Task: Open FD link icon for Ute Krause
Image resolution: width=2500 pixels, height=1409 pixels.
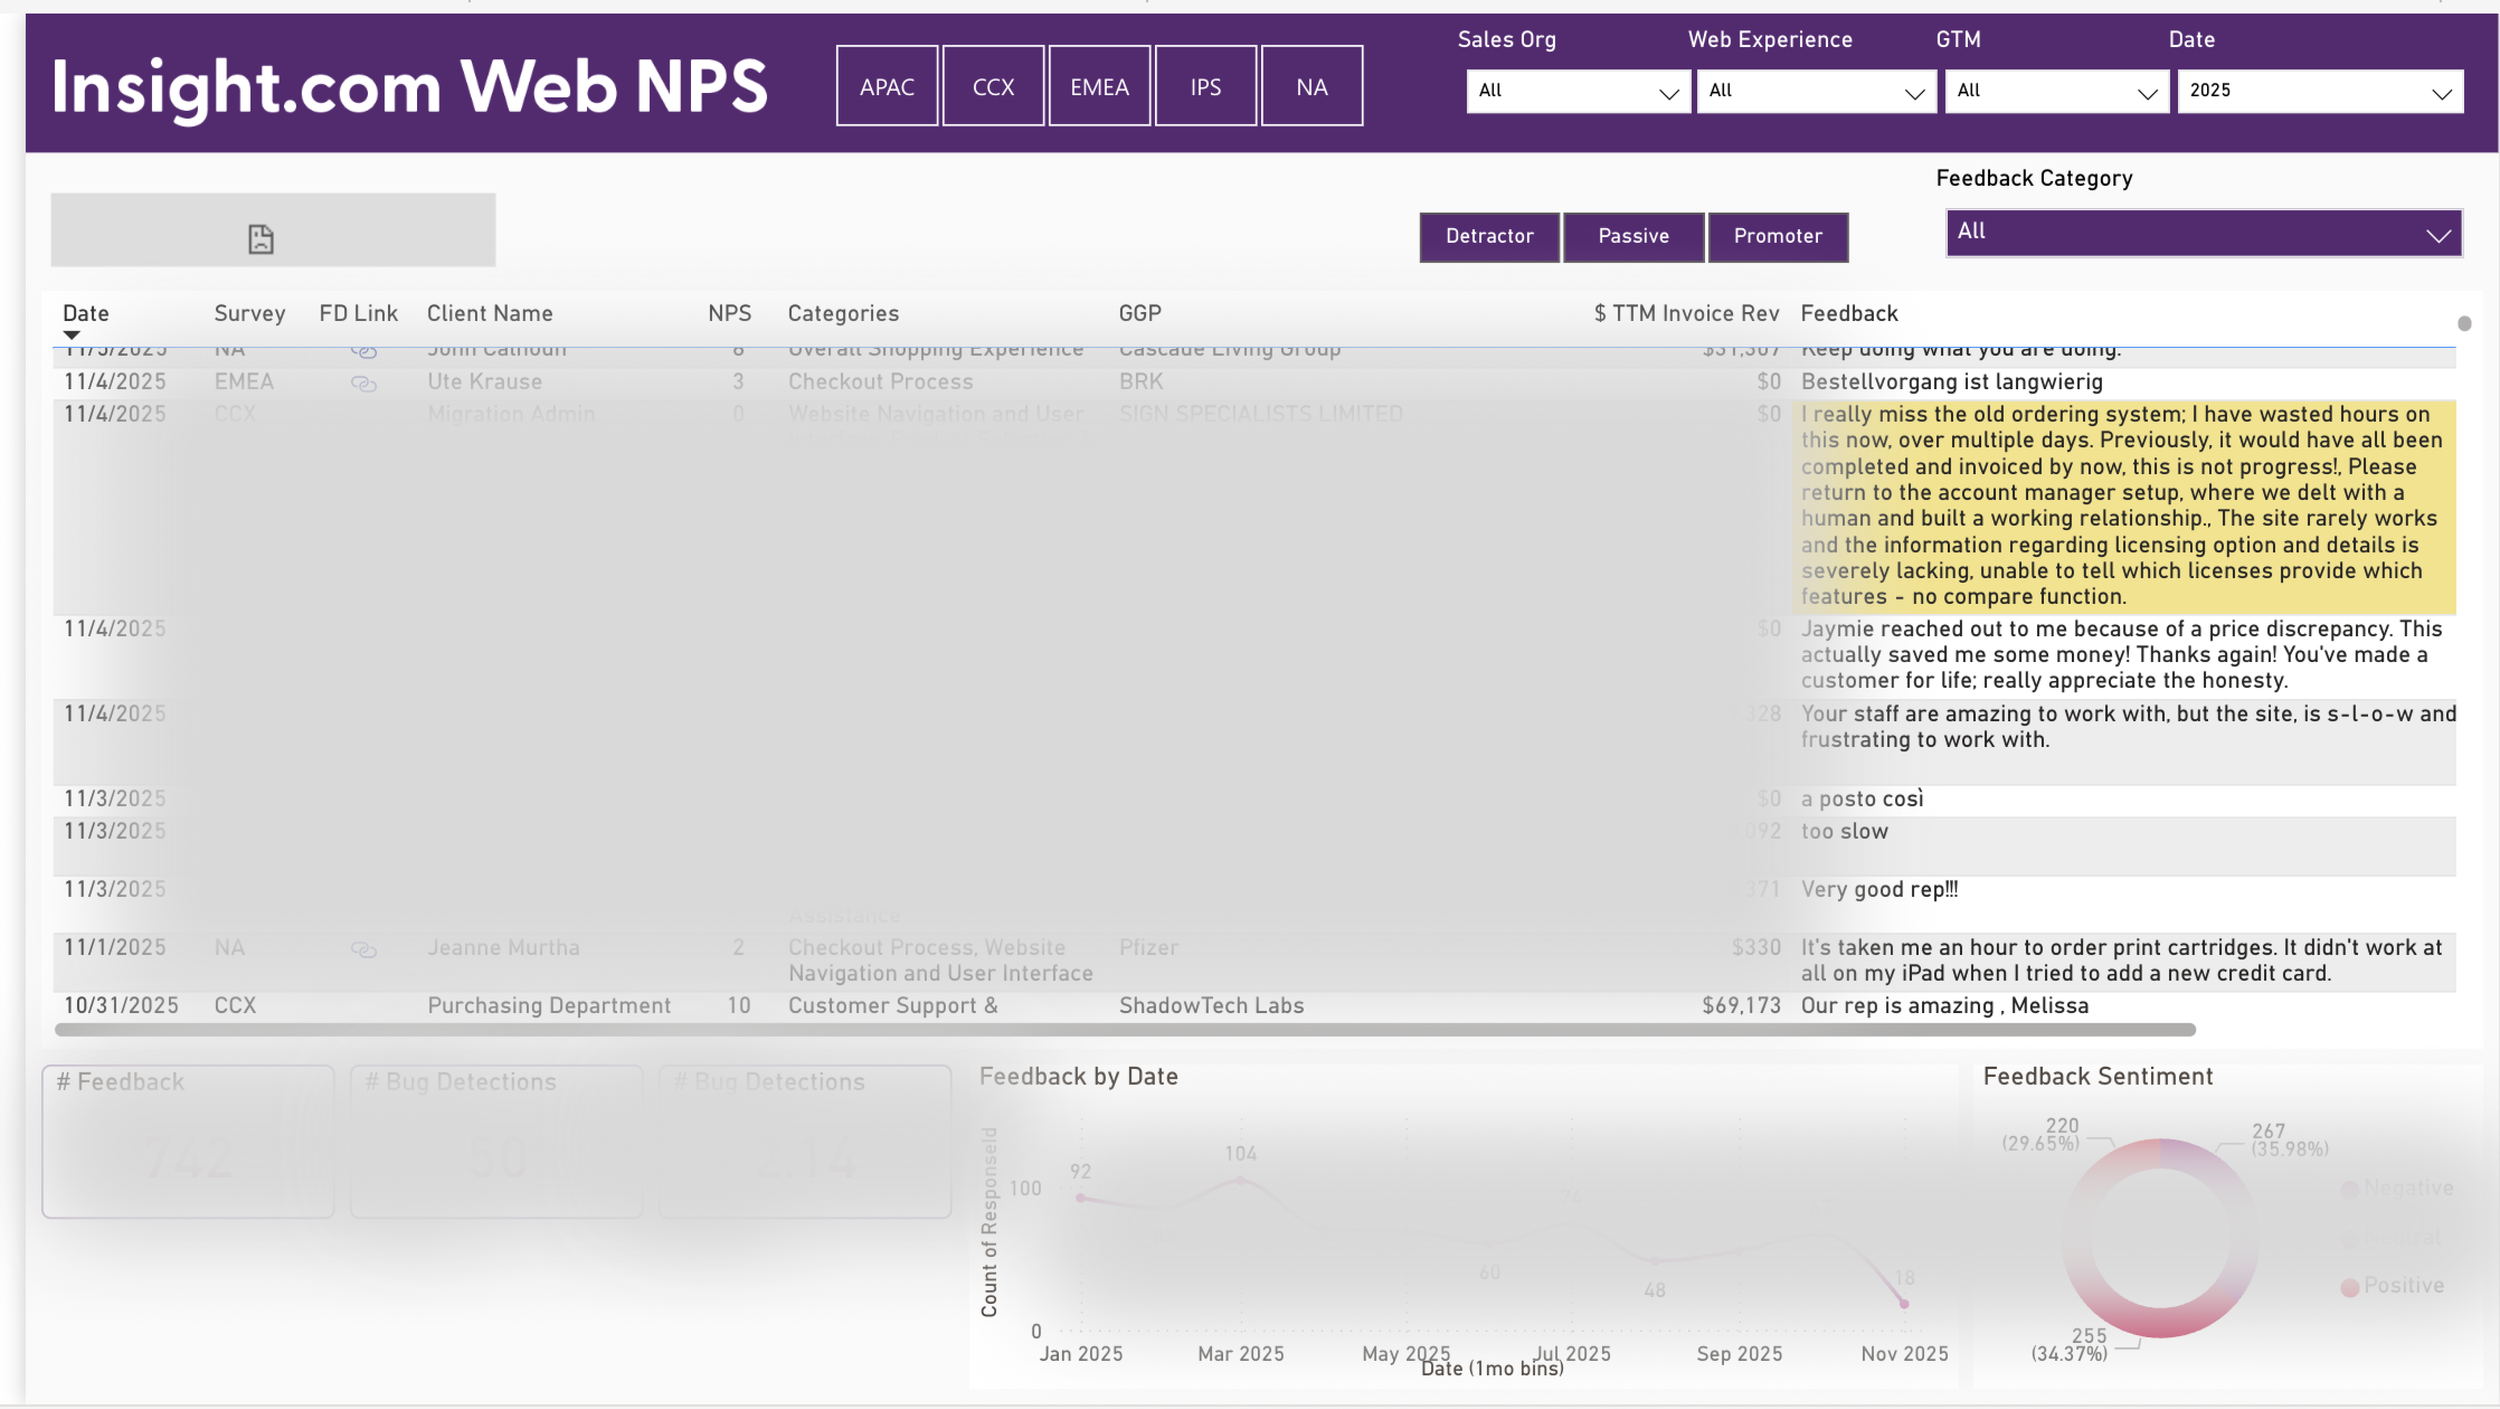Action: (x=363, y=383)
